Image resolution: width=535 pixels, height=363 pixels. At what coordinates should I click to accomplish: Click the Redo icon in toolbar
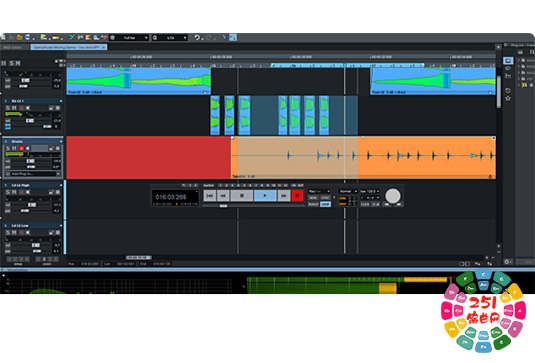click(x=208, y=38)
